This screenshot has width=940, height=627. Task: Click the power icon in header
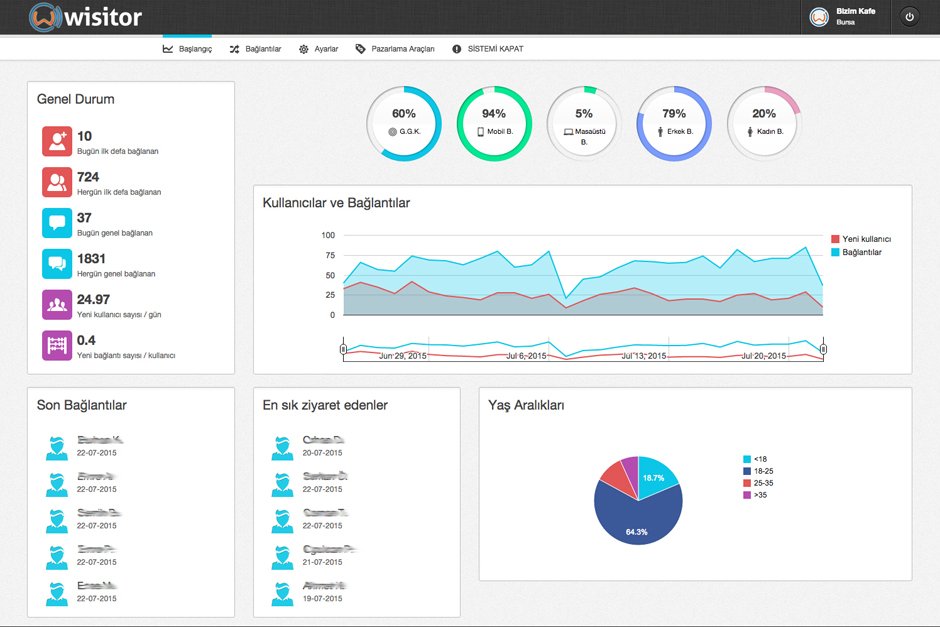[x=909, y=16]
